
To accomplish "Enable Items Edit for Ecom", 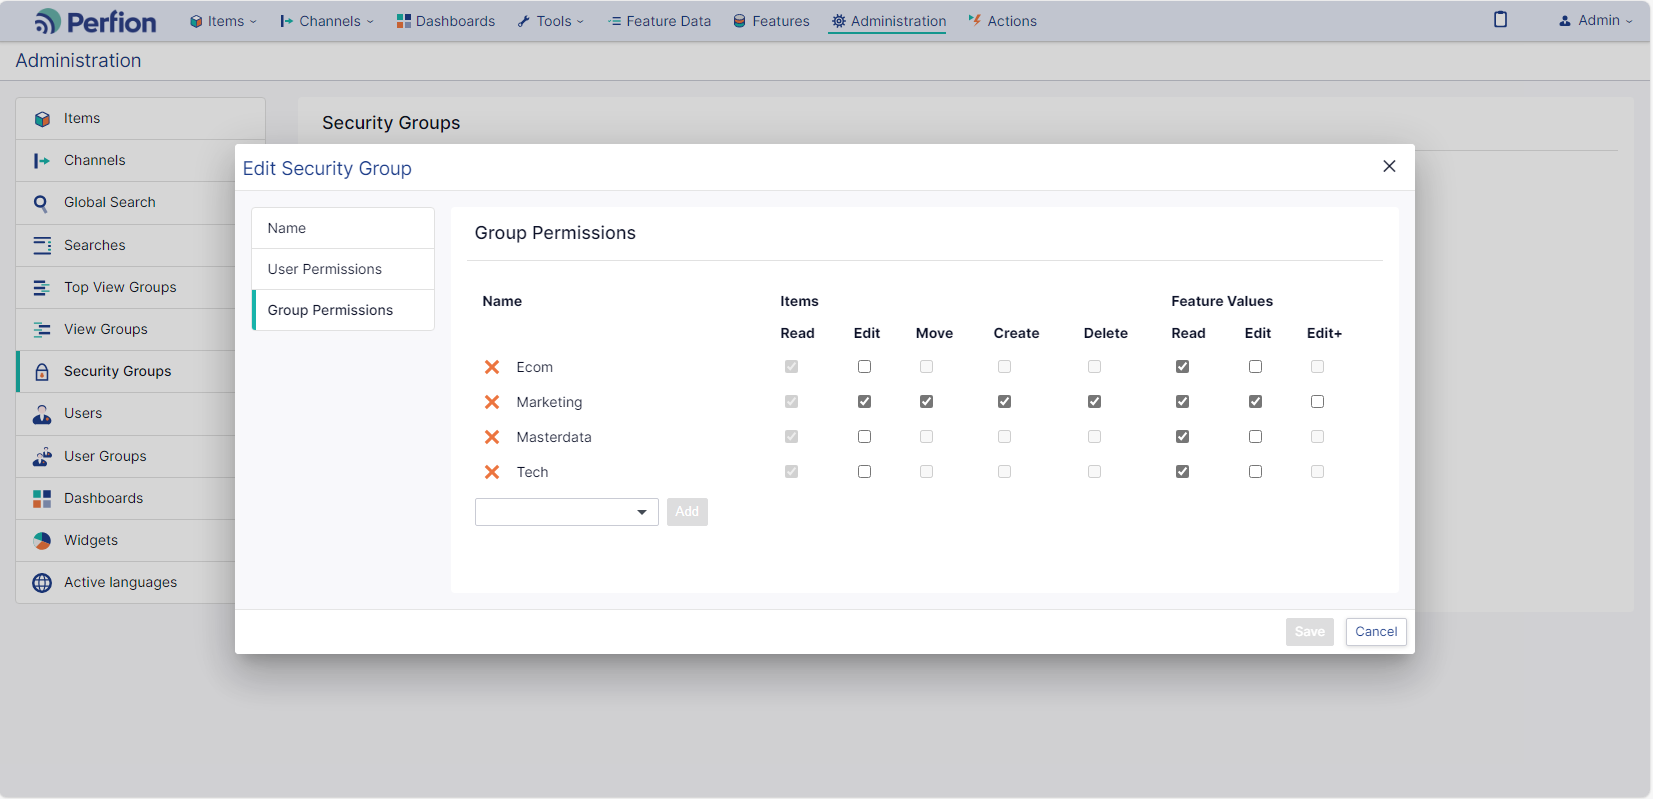I will (864, 367).
